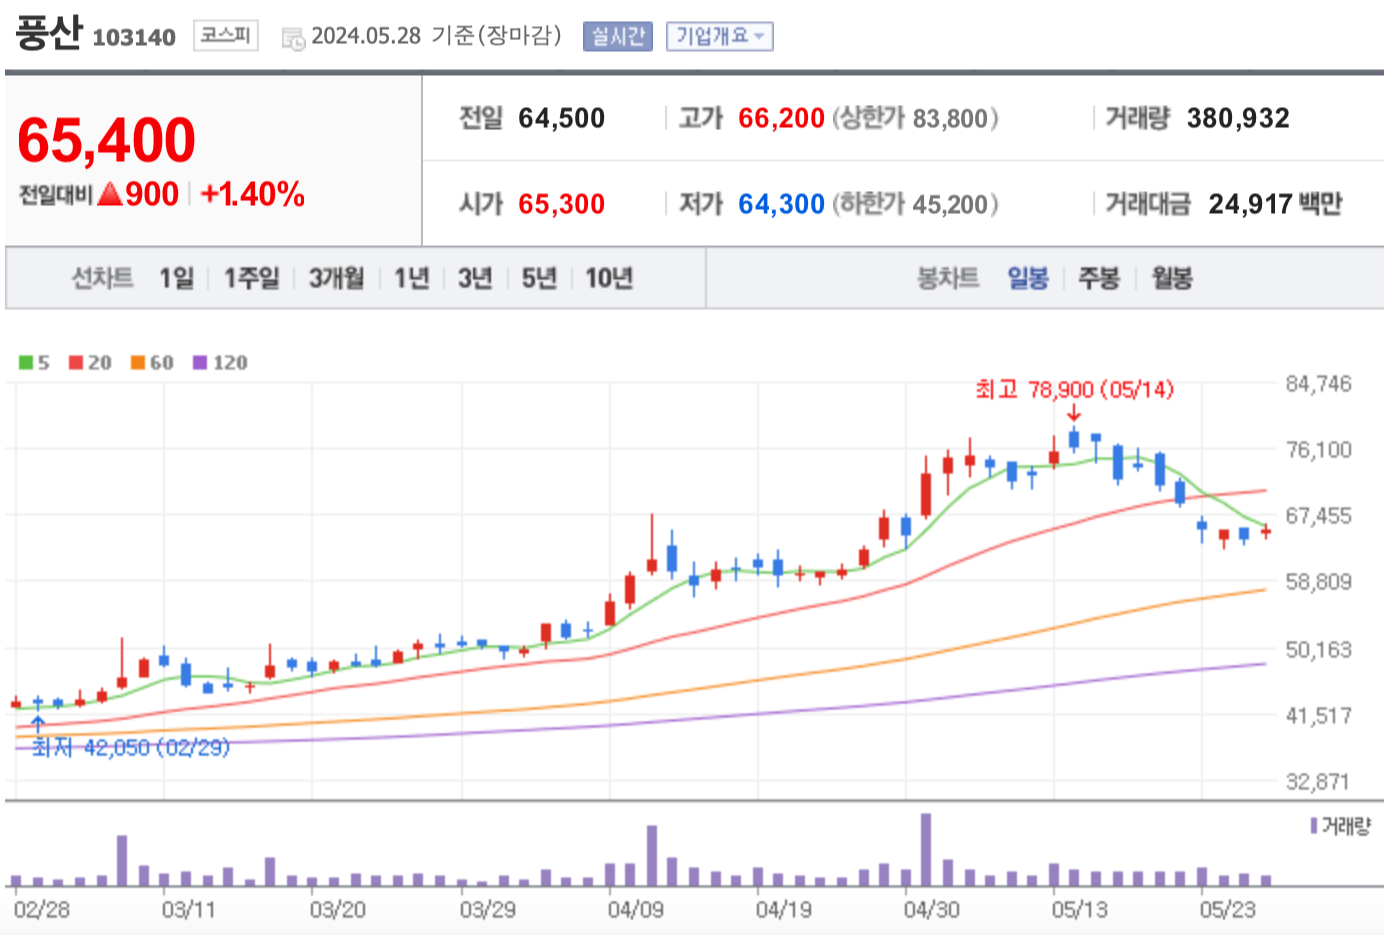Select the 1주일 line chart tab
The image size is (1384, 935).
251,278
